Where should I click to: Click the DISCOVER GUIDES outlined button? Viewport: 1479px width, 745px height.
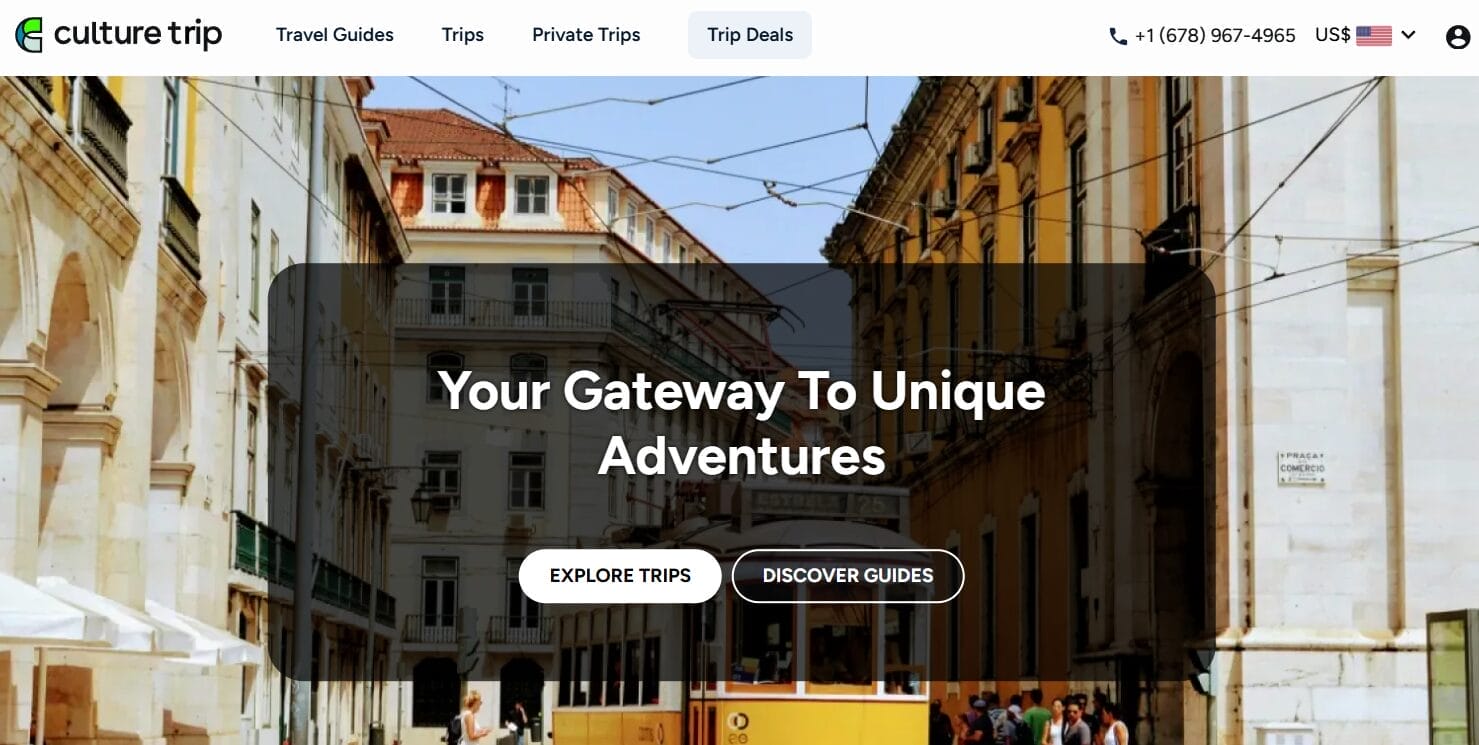[848, 576]
